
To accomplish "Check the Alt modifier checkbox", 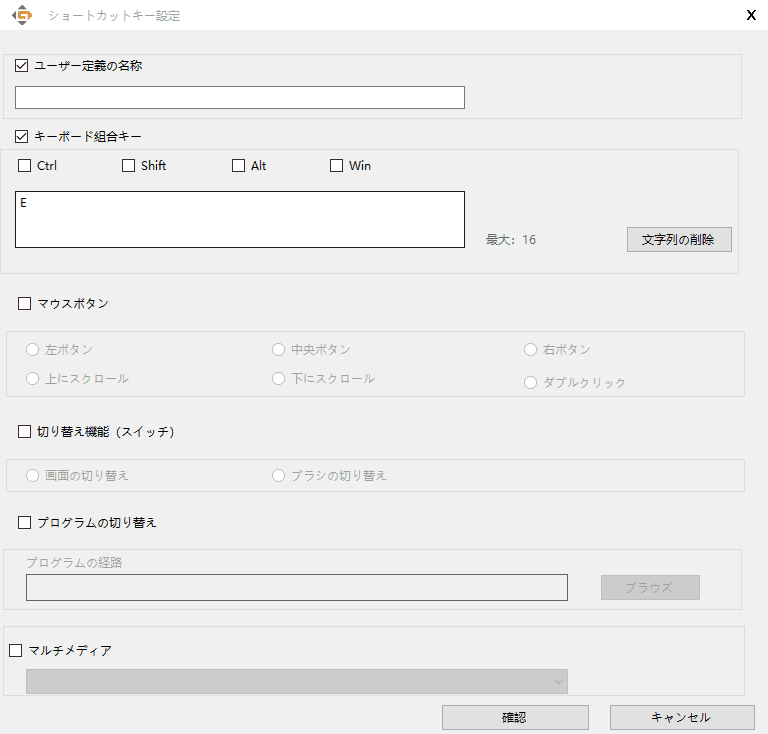I will (x=238, y=166).
